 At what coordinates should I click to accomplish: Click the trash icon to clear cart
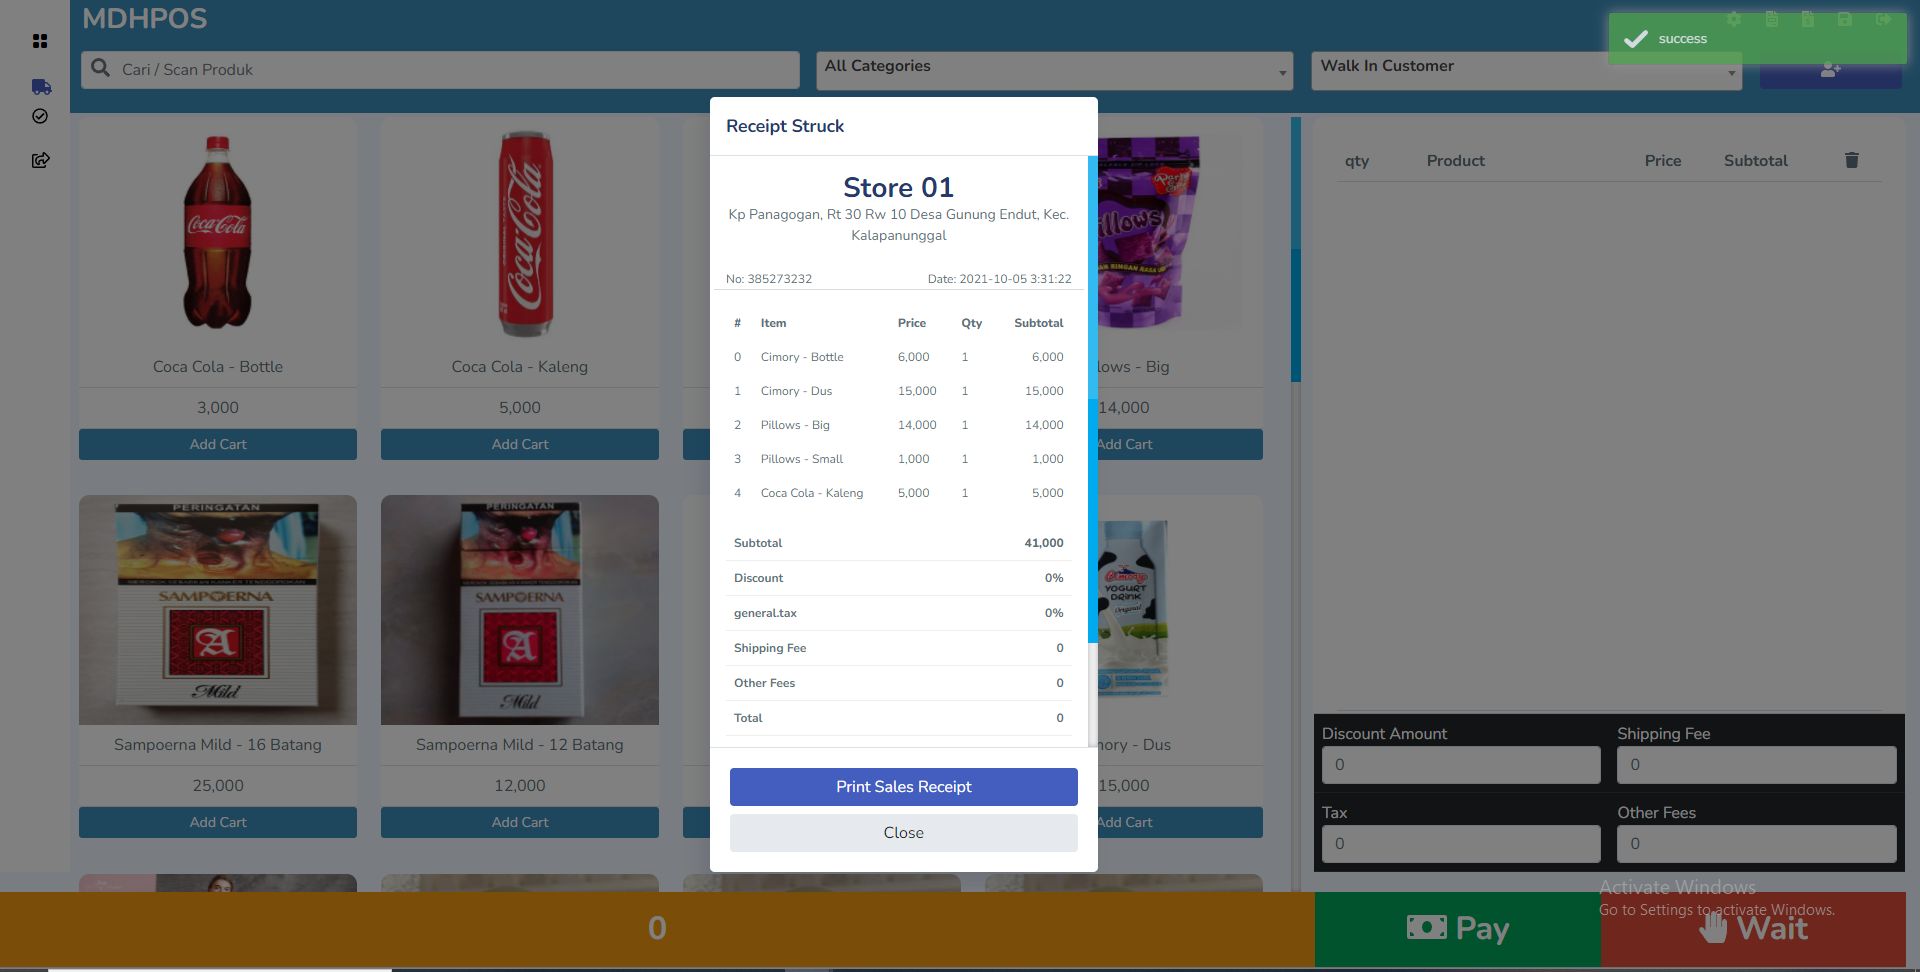click(x=1851, y=160)
